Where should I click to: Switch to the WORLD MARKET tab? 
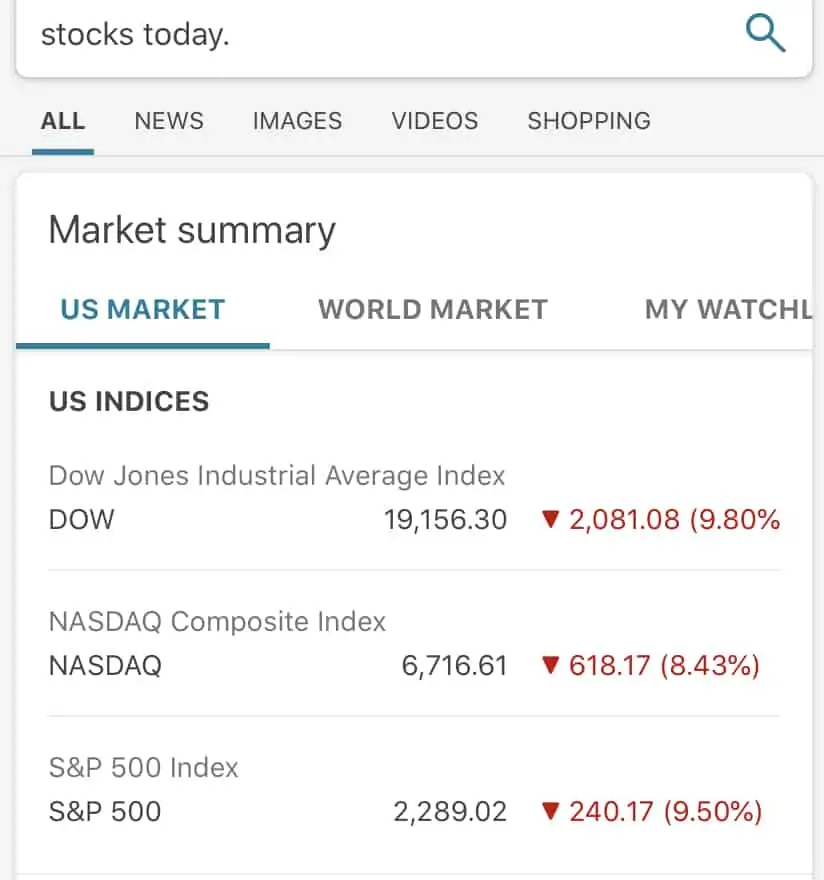click(433, 310)
